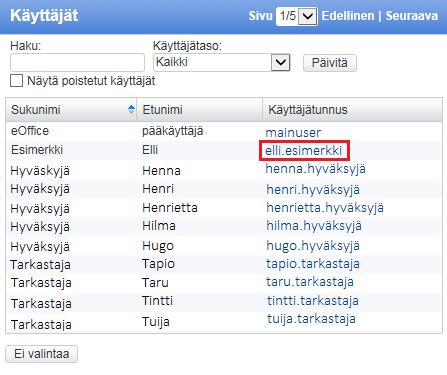Toggle the sort arrow in the Sukunimi header
The height and width of the screenshot is (375, 447).
131,109
